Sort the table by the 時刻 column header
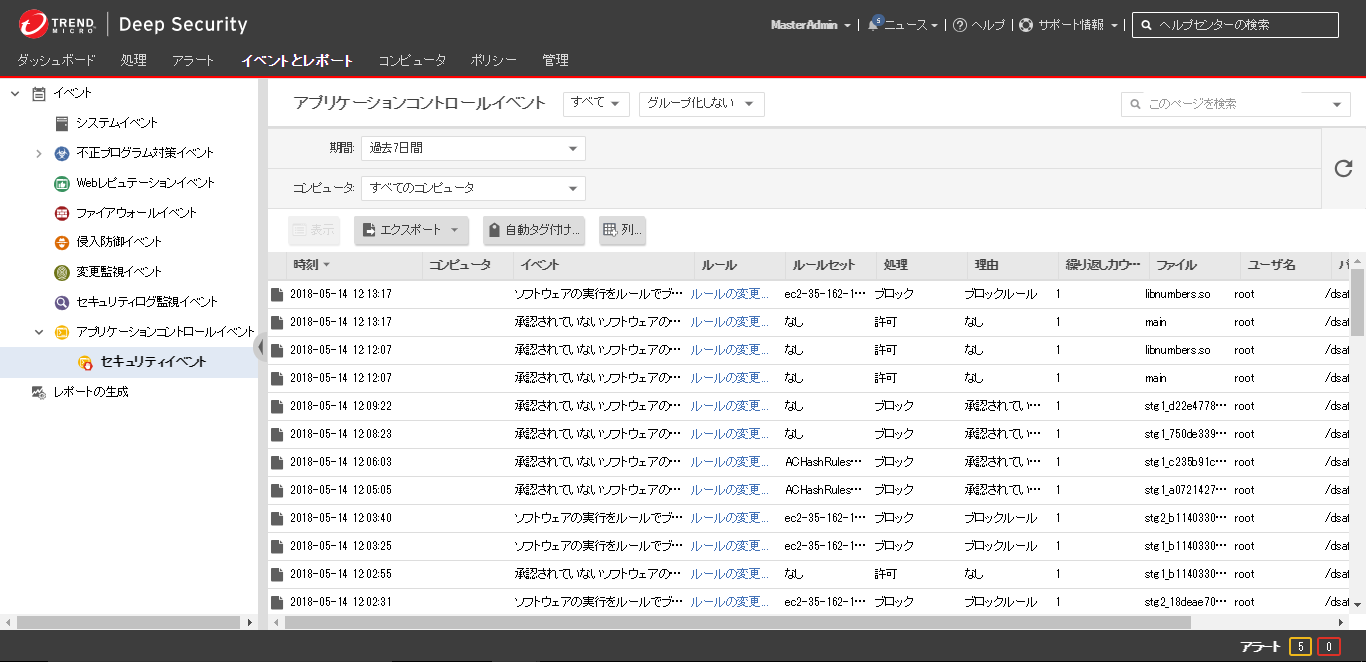 (306, 265)
